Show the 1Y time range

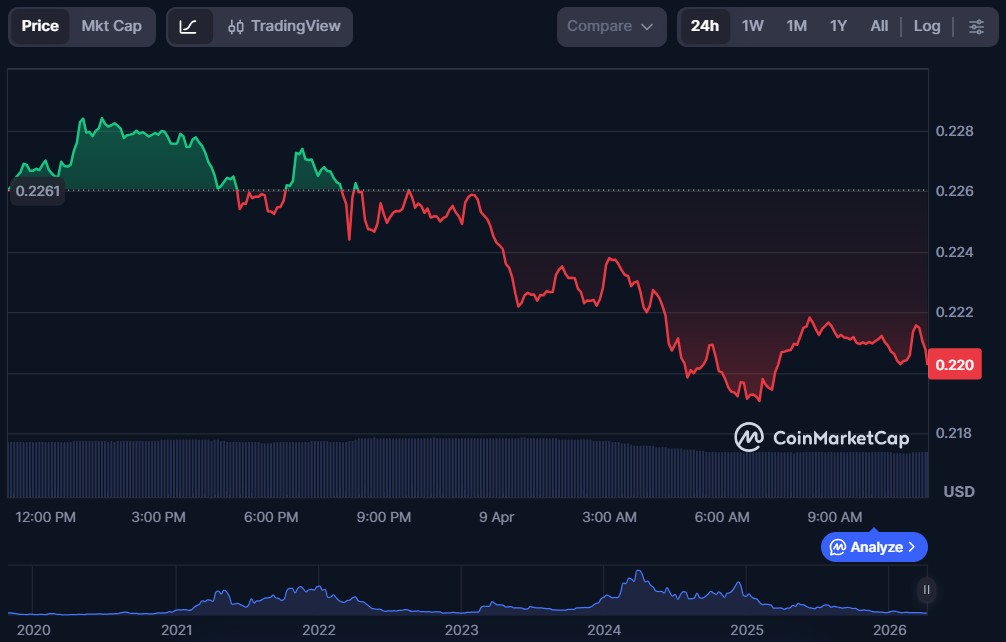[x=838, y=26]
